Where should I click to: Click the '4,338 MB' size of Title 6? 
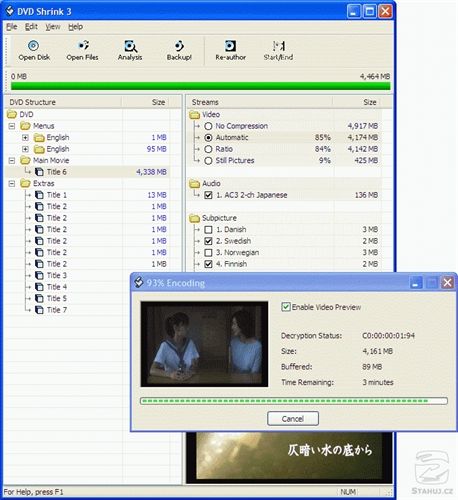(x=151, y=172)
